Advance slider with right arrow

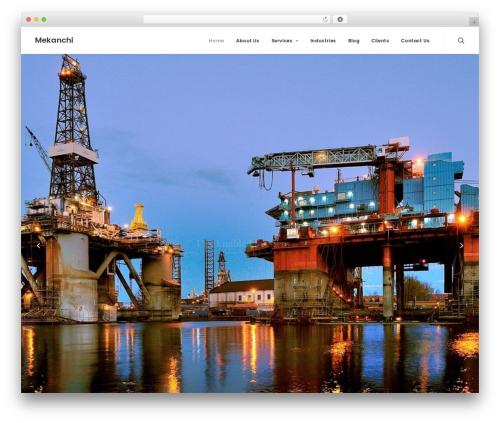461,246
